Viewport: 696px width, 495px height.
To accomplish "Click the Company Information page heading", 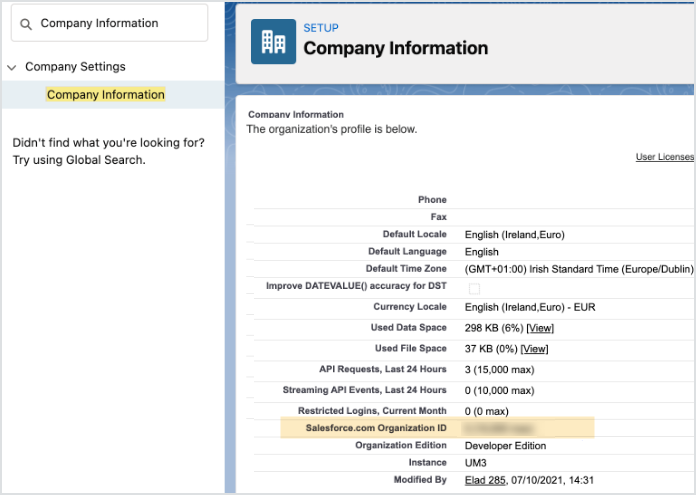I will click(396, 48).
